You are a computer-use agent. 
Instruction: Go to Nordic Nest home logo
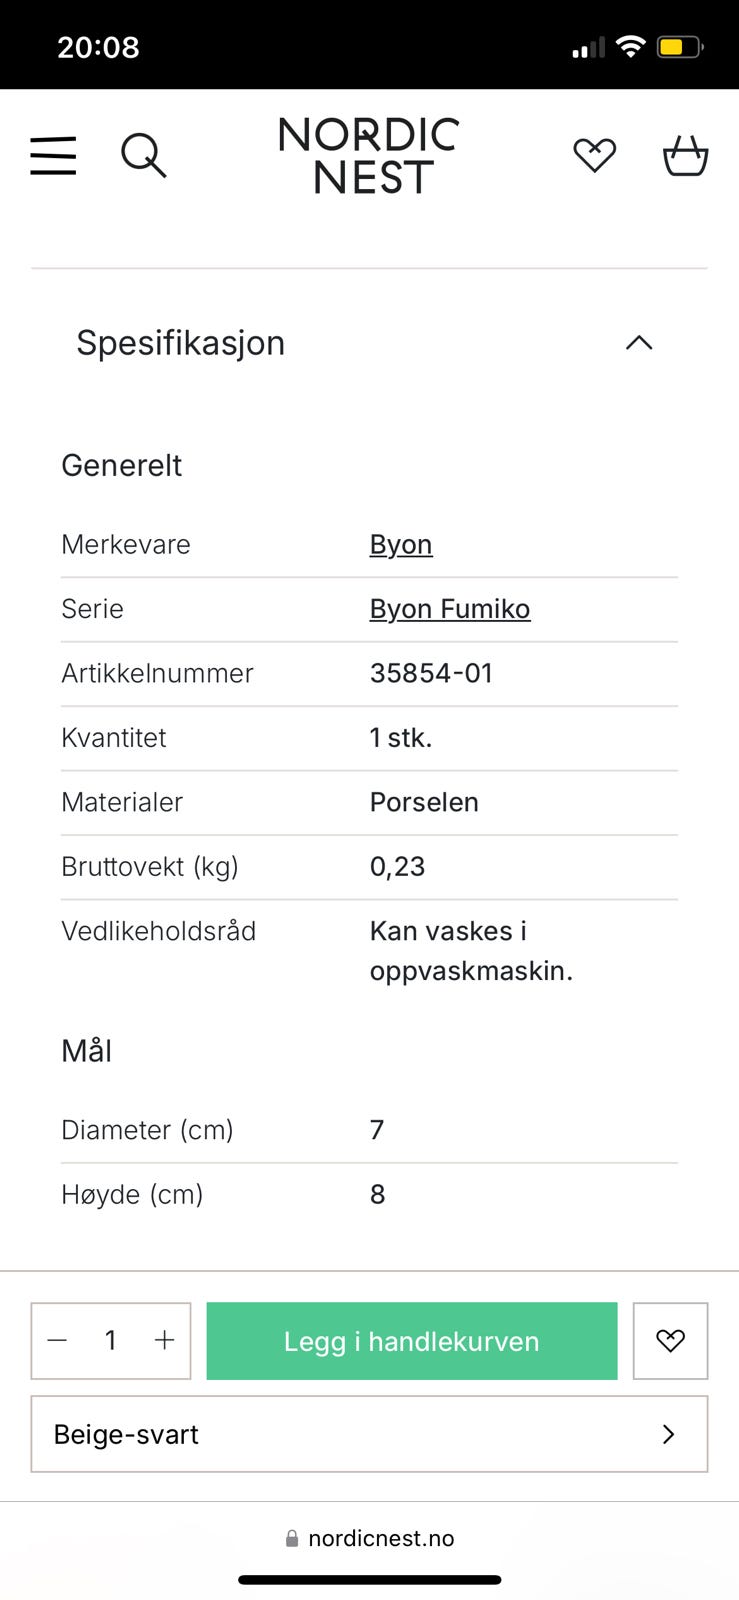[x=369, y=156]
